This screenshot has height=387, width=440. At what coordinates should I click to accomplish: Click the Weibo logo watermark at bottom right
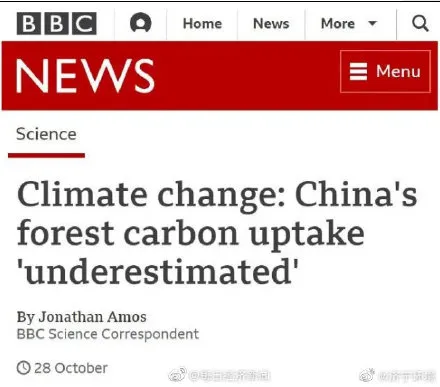[x=367, y=375]
